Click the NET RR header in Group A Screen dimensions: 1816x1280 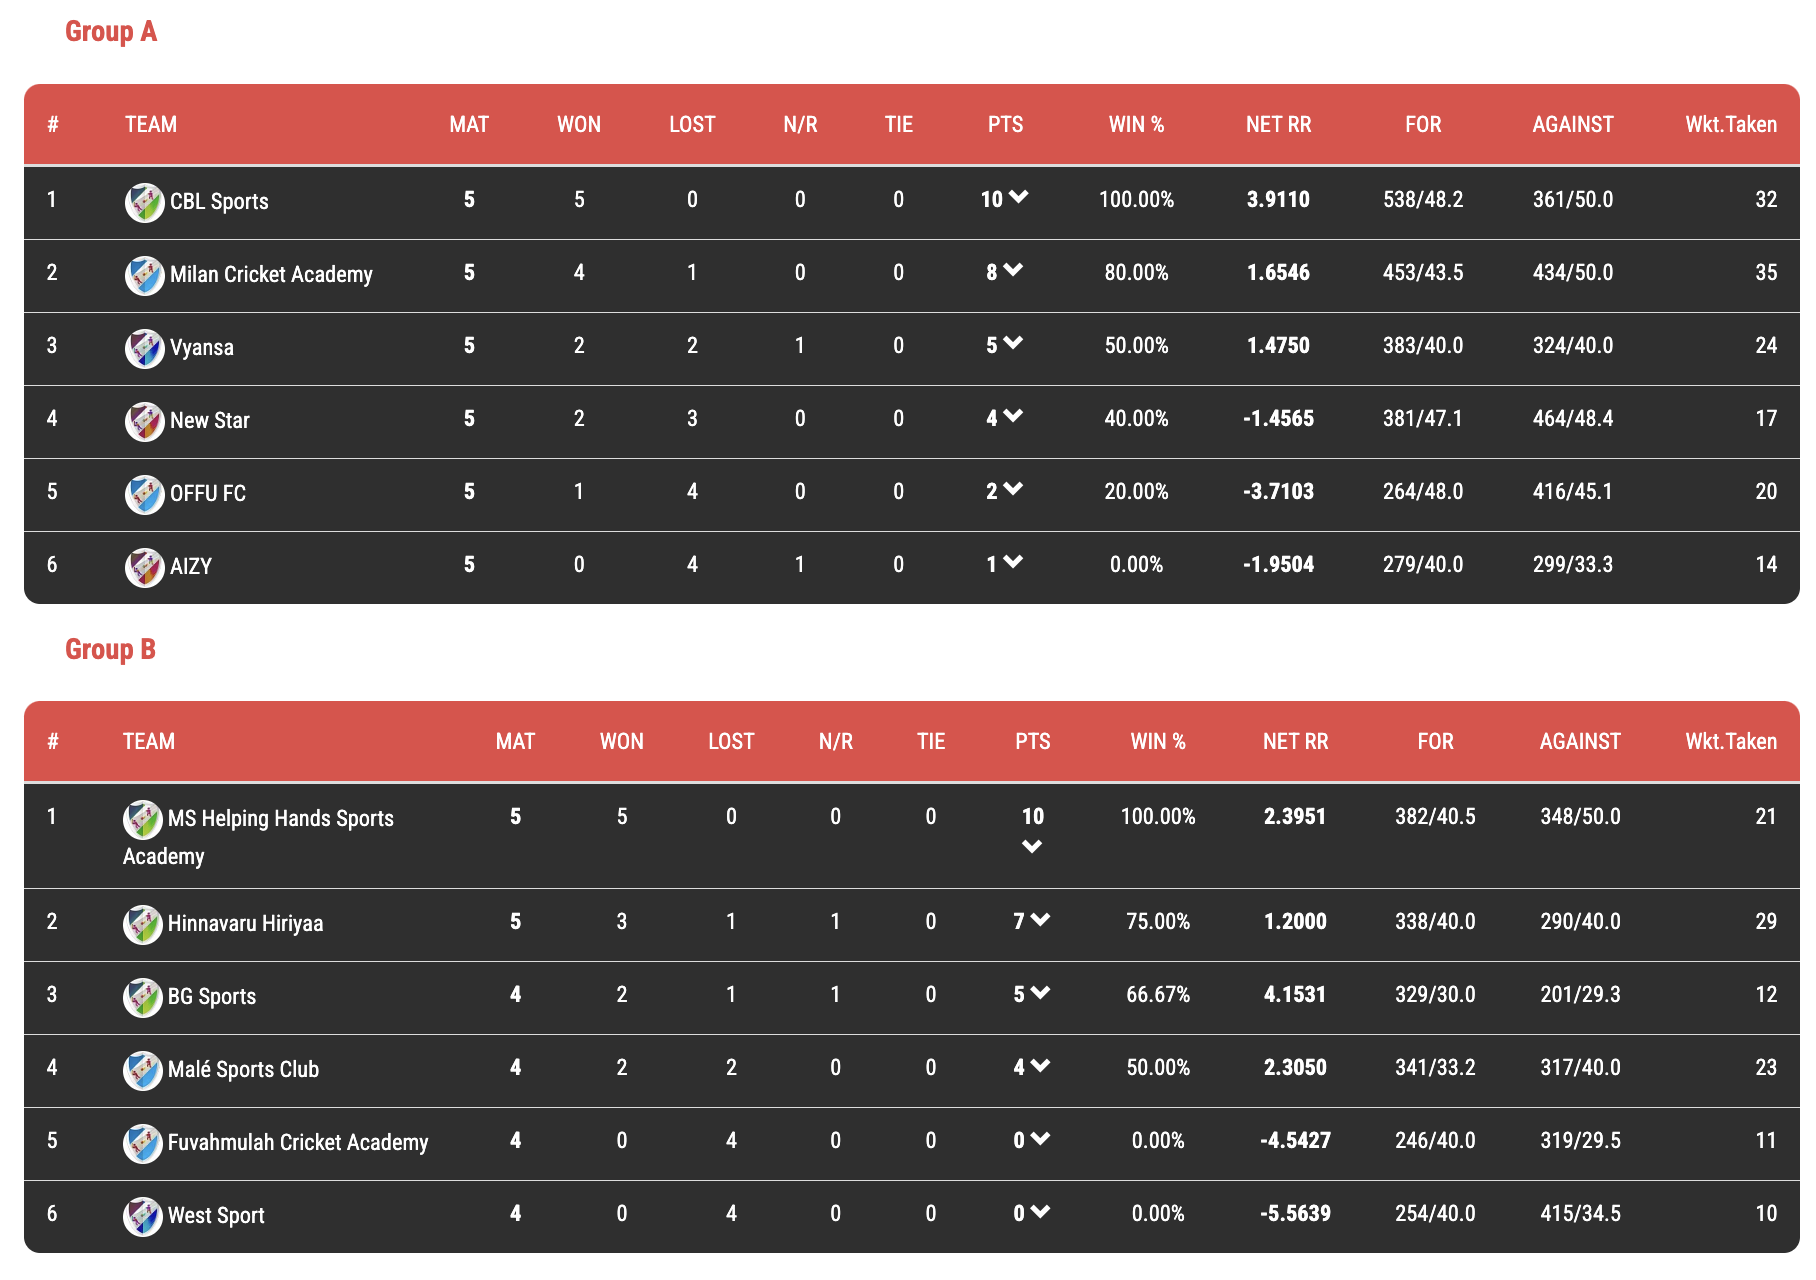1278,125
